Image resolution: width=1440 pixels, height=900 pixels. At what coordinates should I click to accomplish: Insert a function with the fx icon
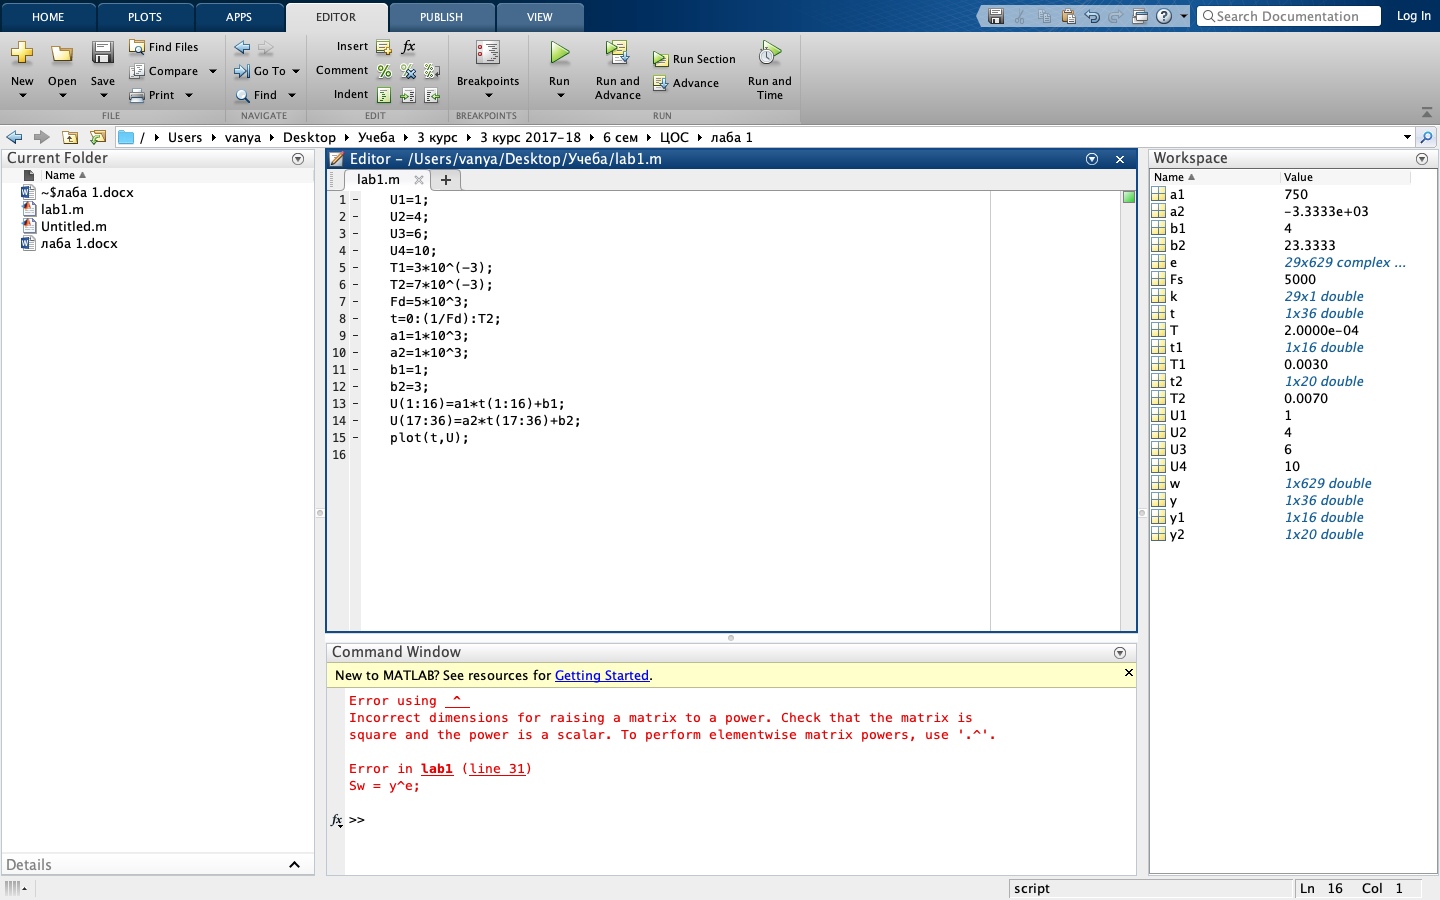406,46
